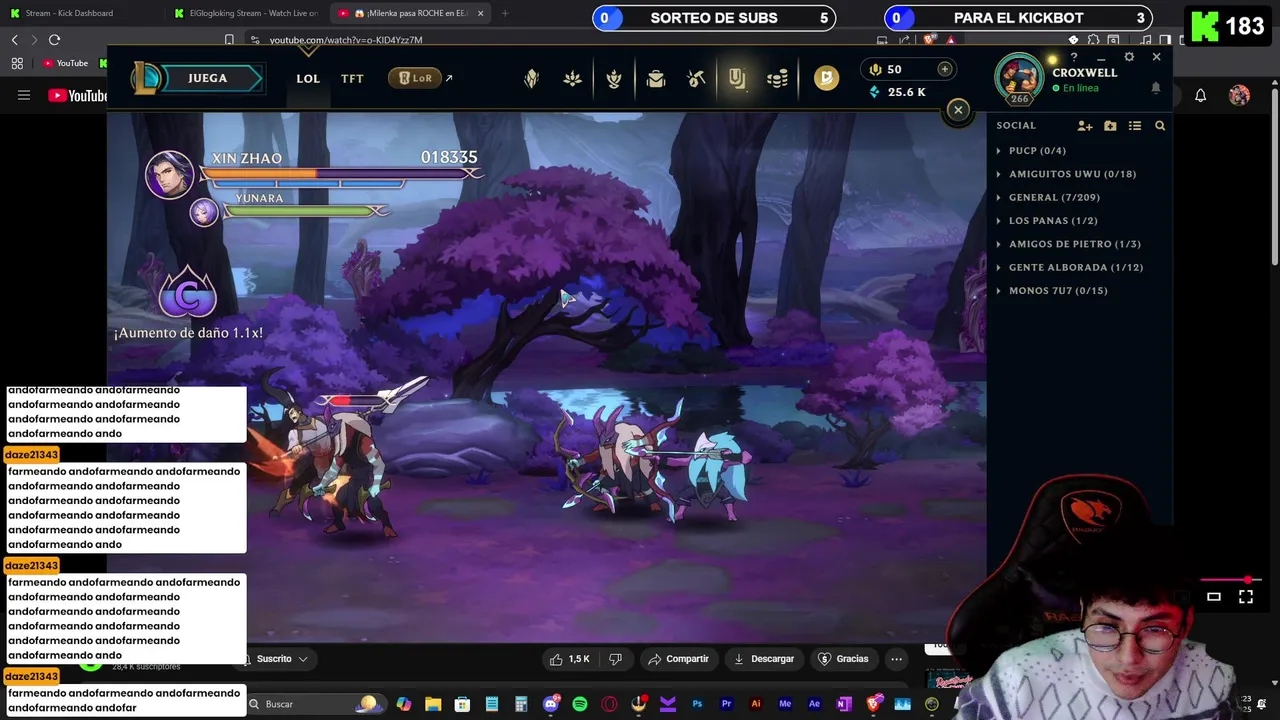The height and width of the screenshot is (720, 1280).
Task: Toggle YouTube theater mode
Action: pos(1214,597)
